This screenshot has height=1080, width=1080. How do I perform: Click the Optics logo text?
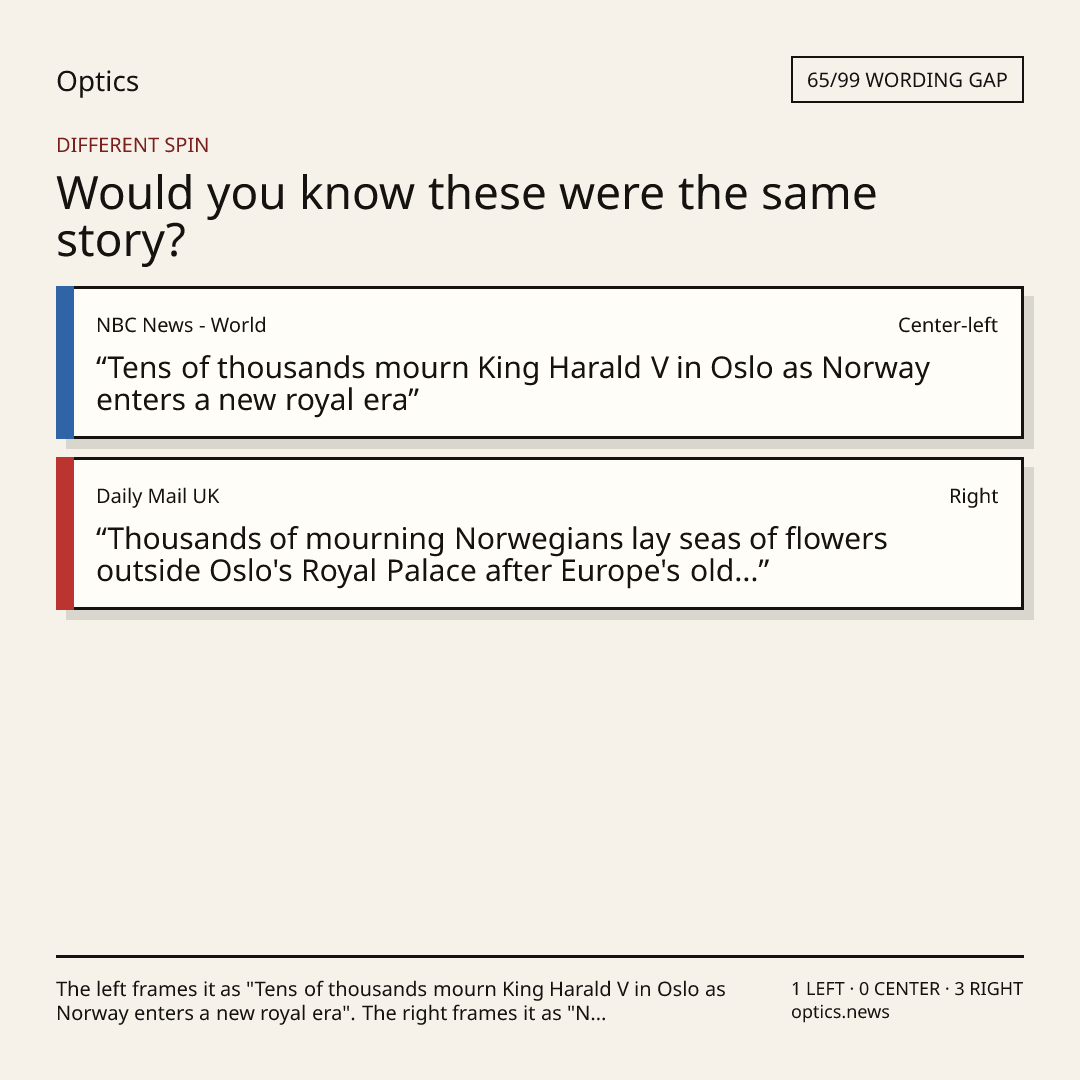click(98, 82)
